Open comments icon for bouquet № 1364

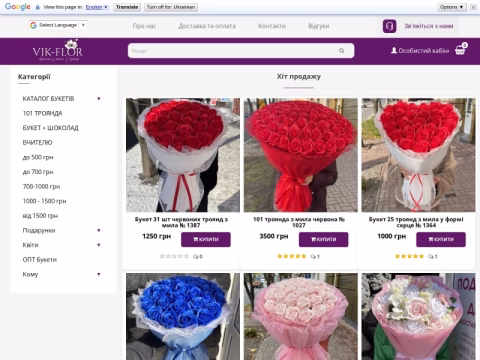click(x=432, y=256)
